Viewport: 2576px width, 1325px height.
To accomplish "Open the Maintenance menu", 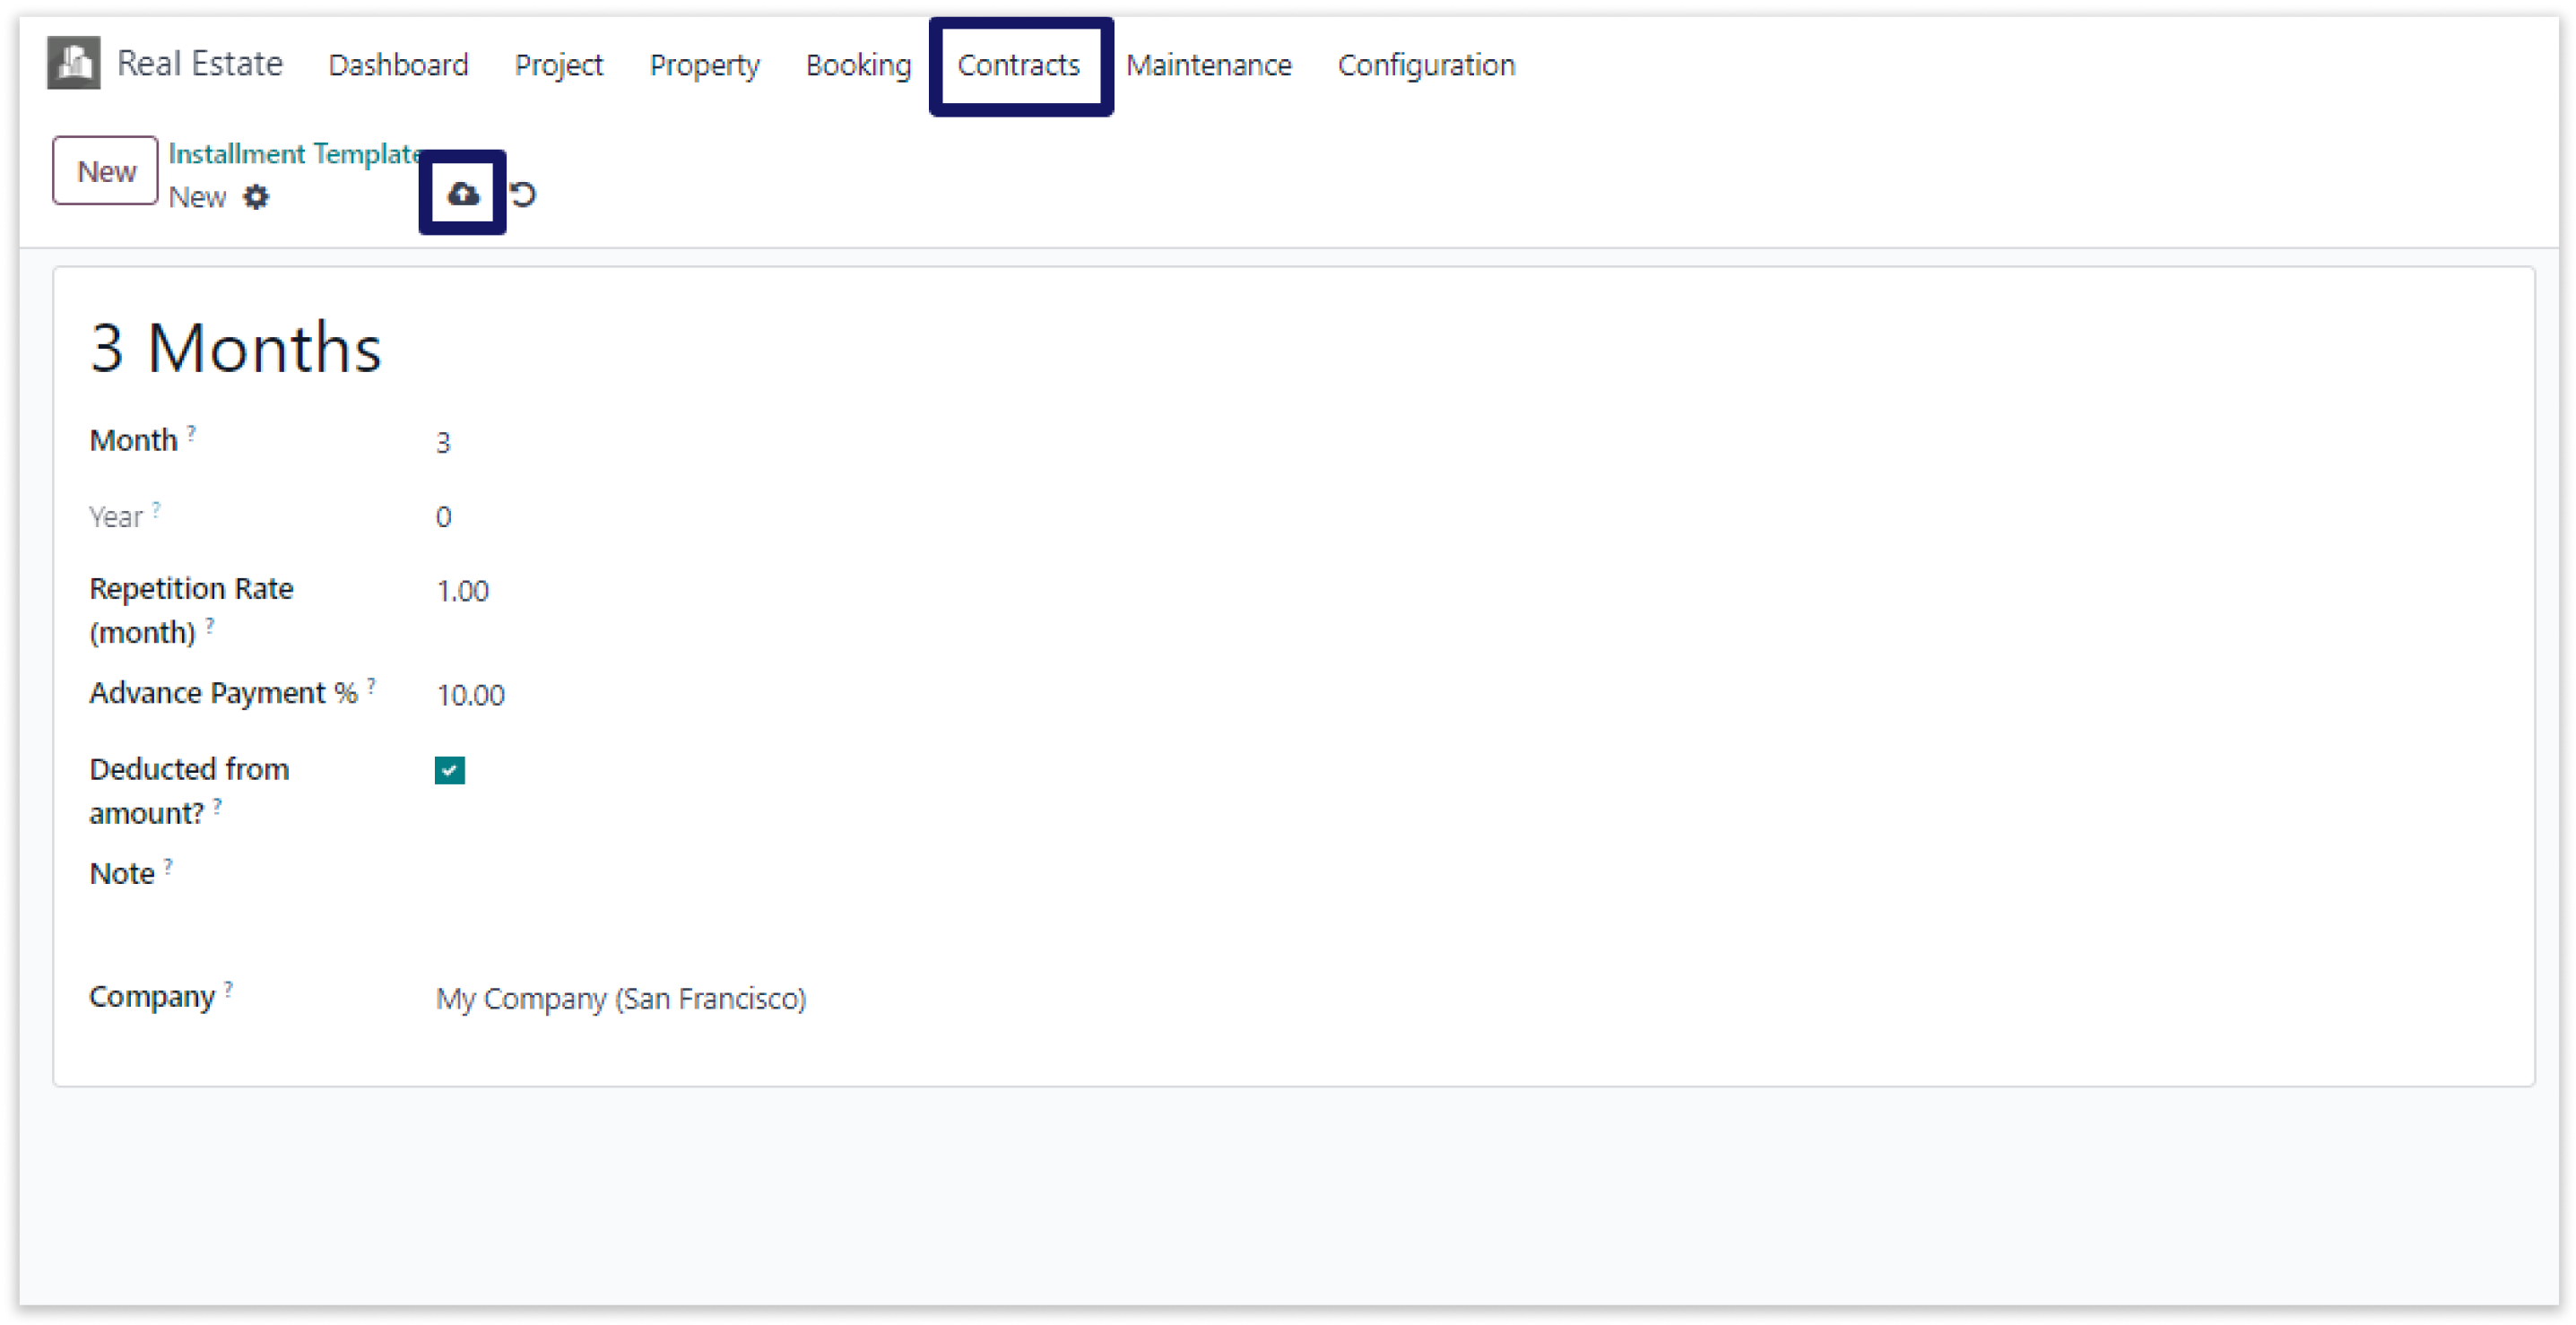I will point(1208,65).
